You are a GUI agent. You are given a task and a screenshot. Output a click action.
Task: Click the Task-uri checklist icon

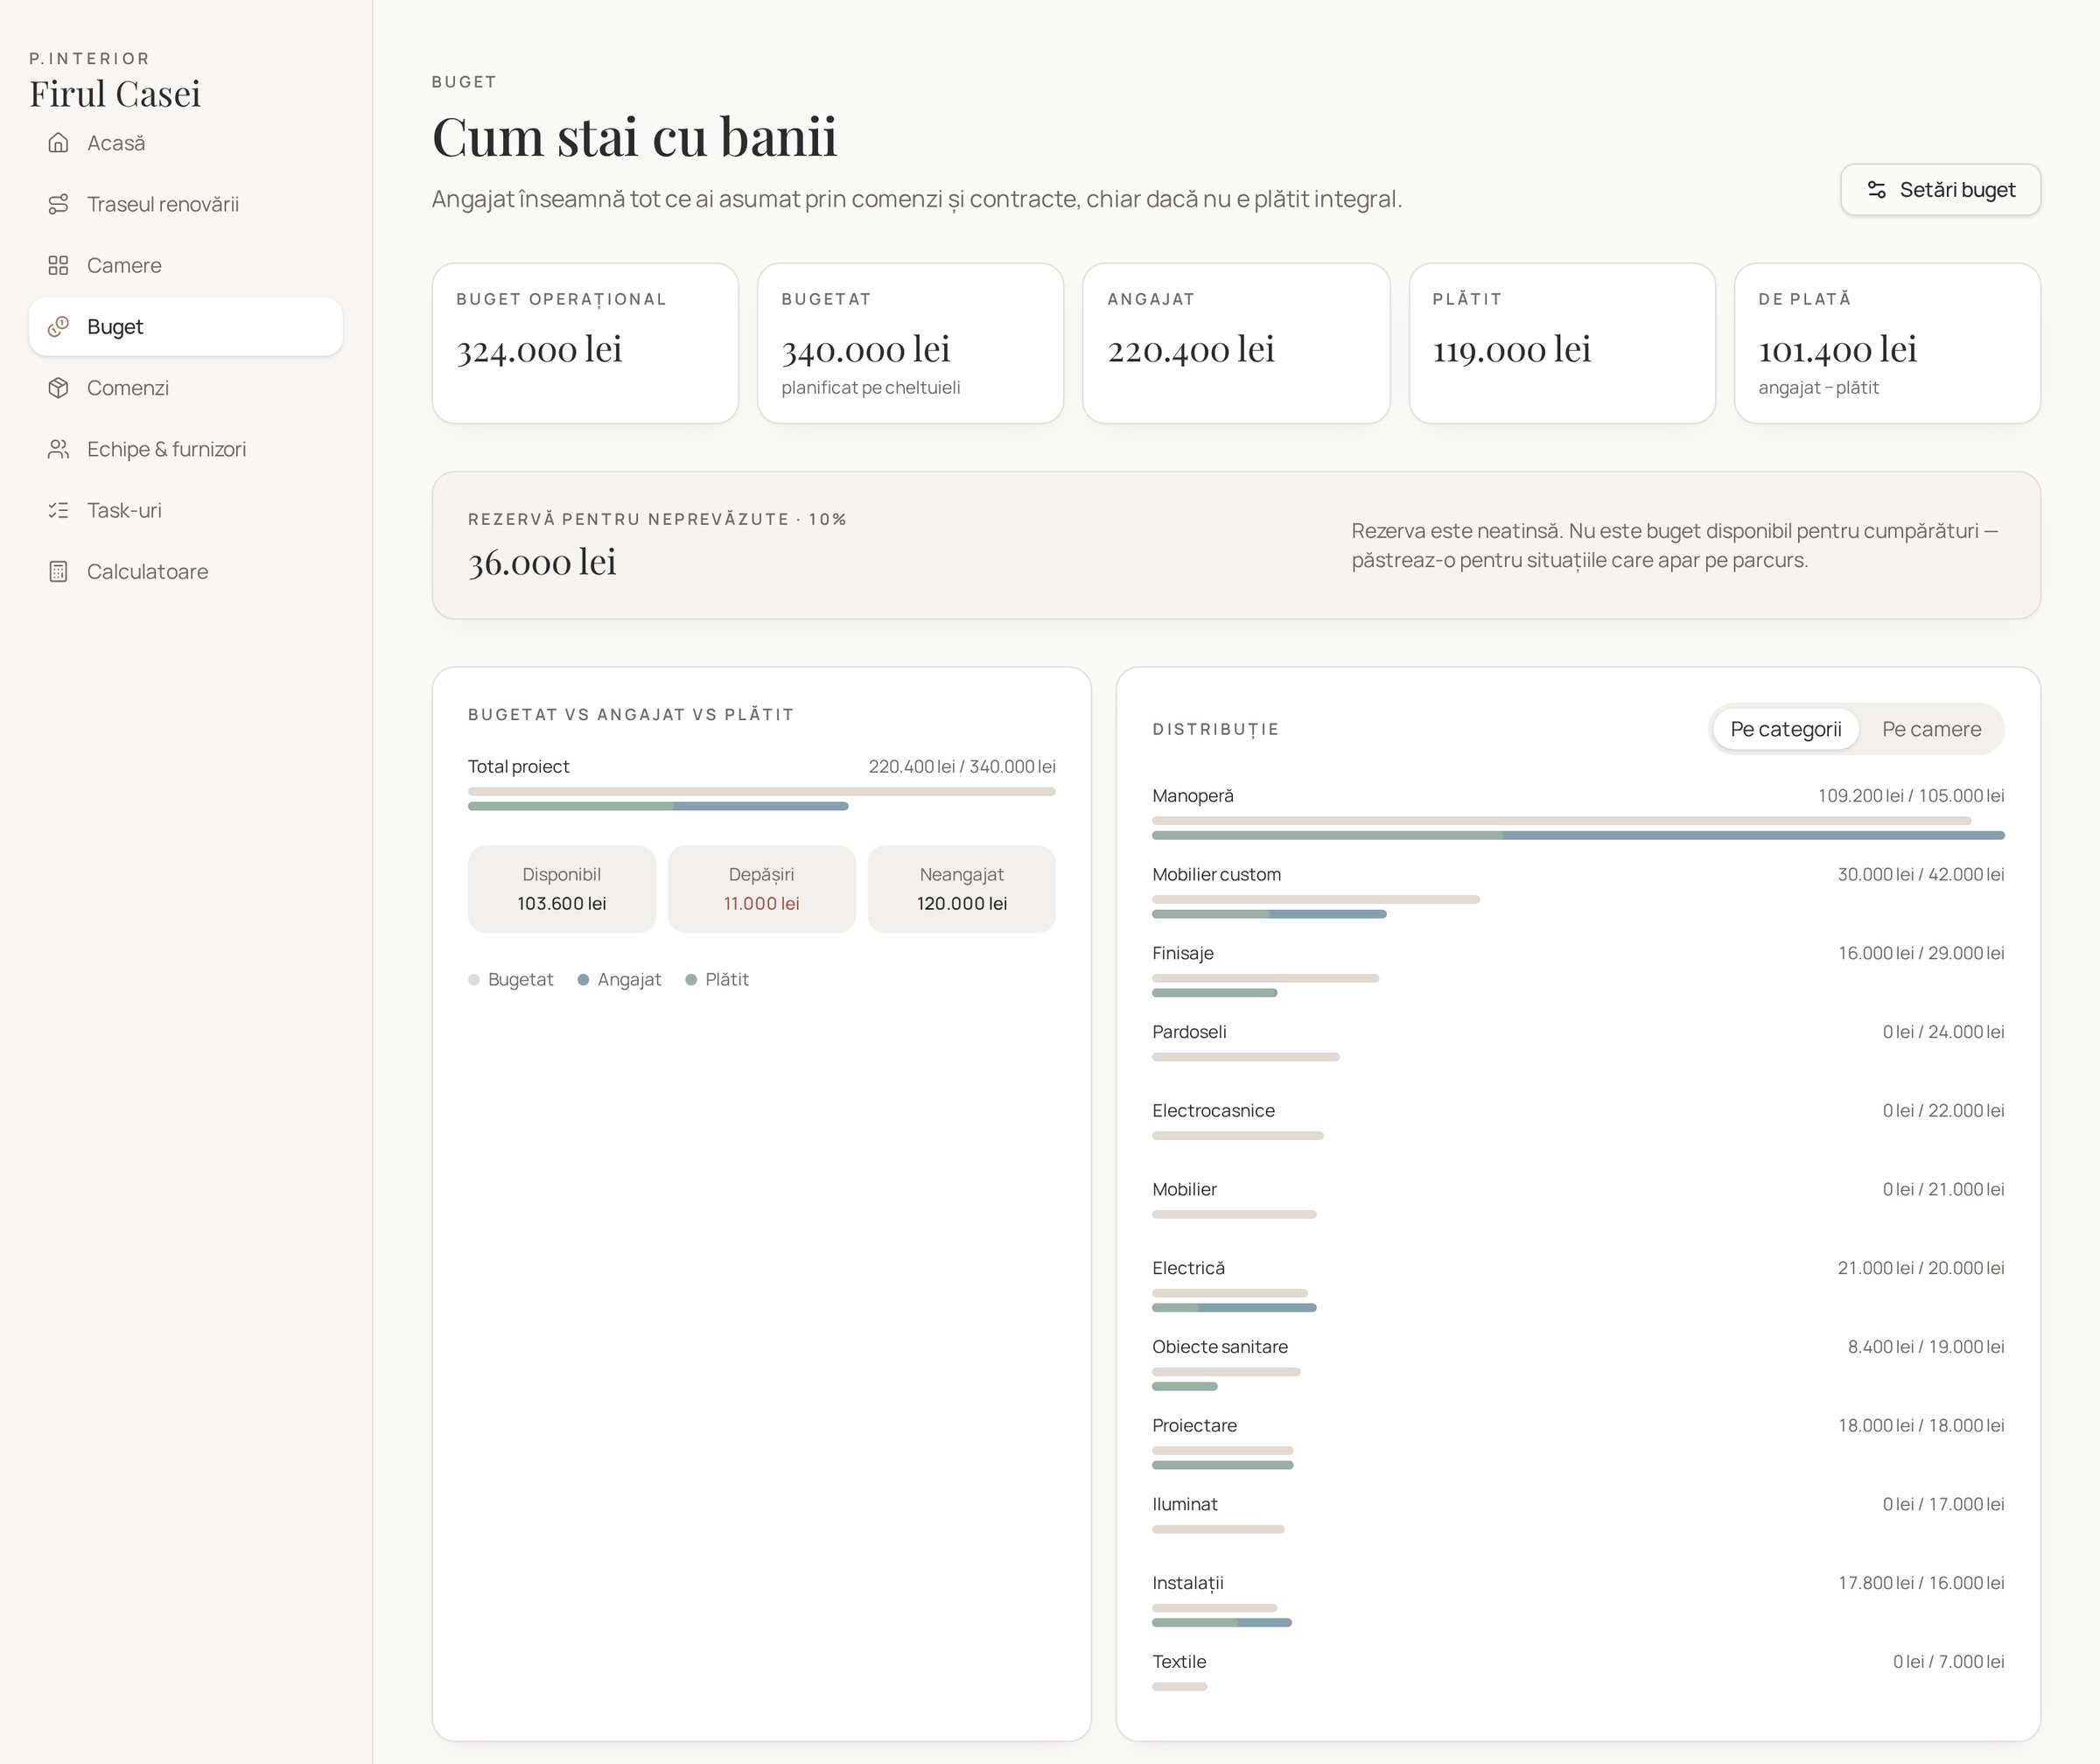click(x=58, y=510)
